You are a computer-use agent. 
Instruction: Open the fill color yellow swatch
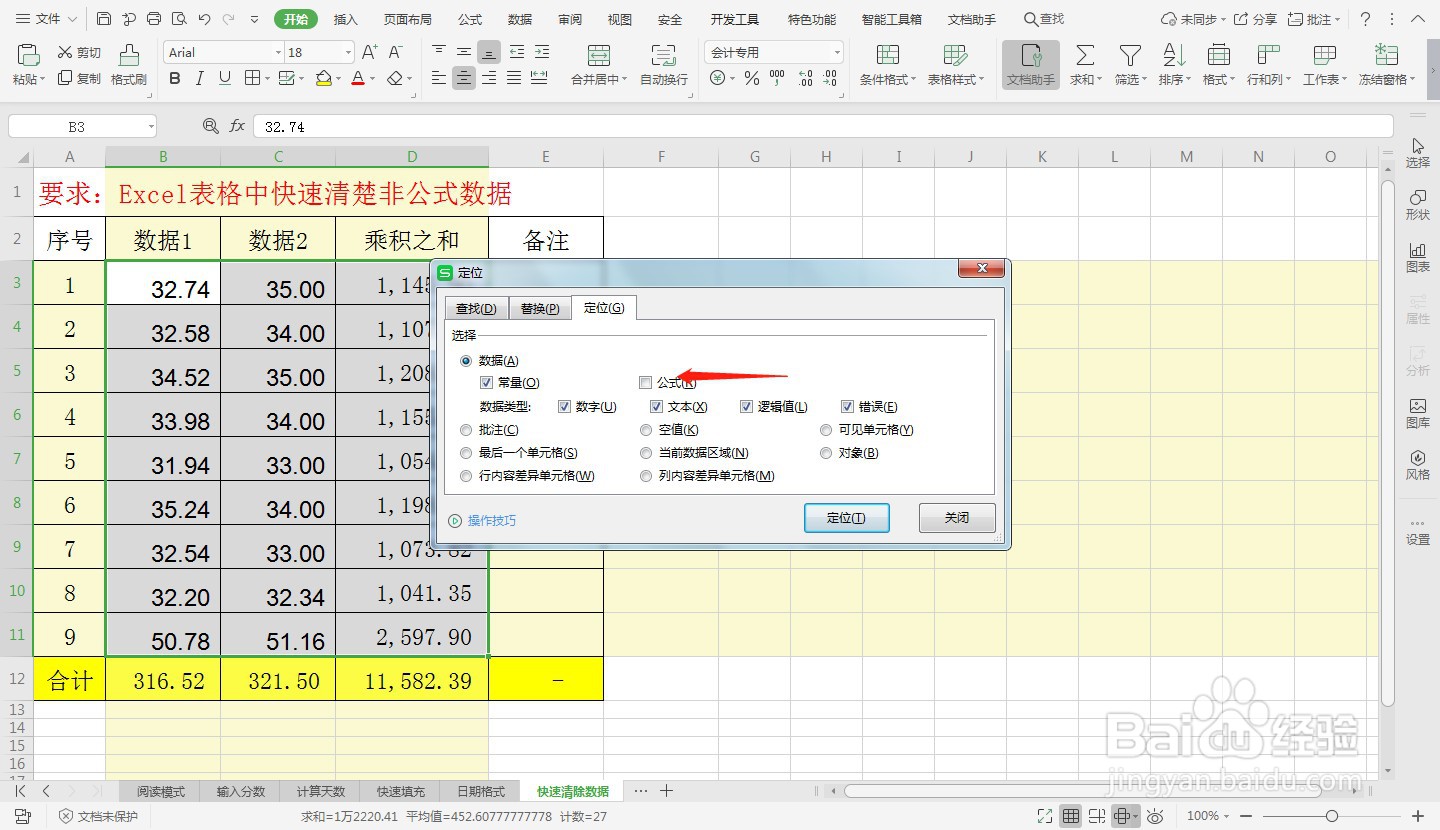tap(323, 78)
